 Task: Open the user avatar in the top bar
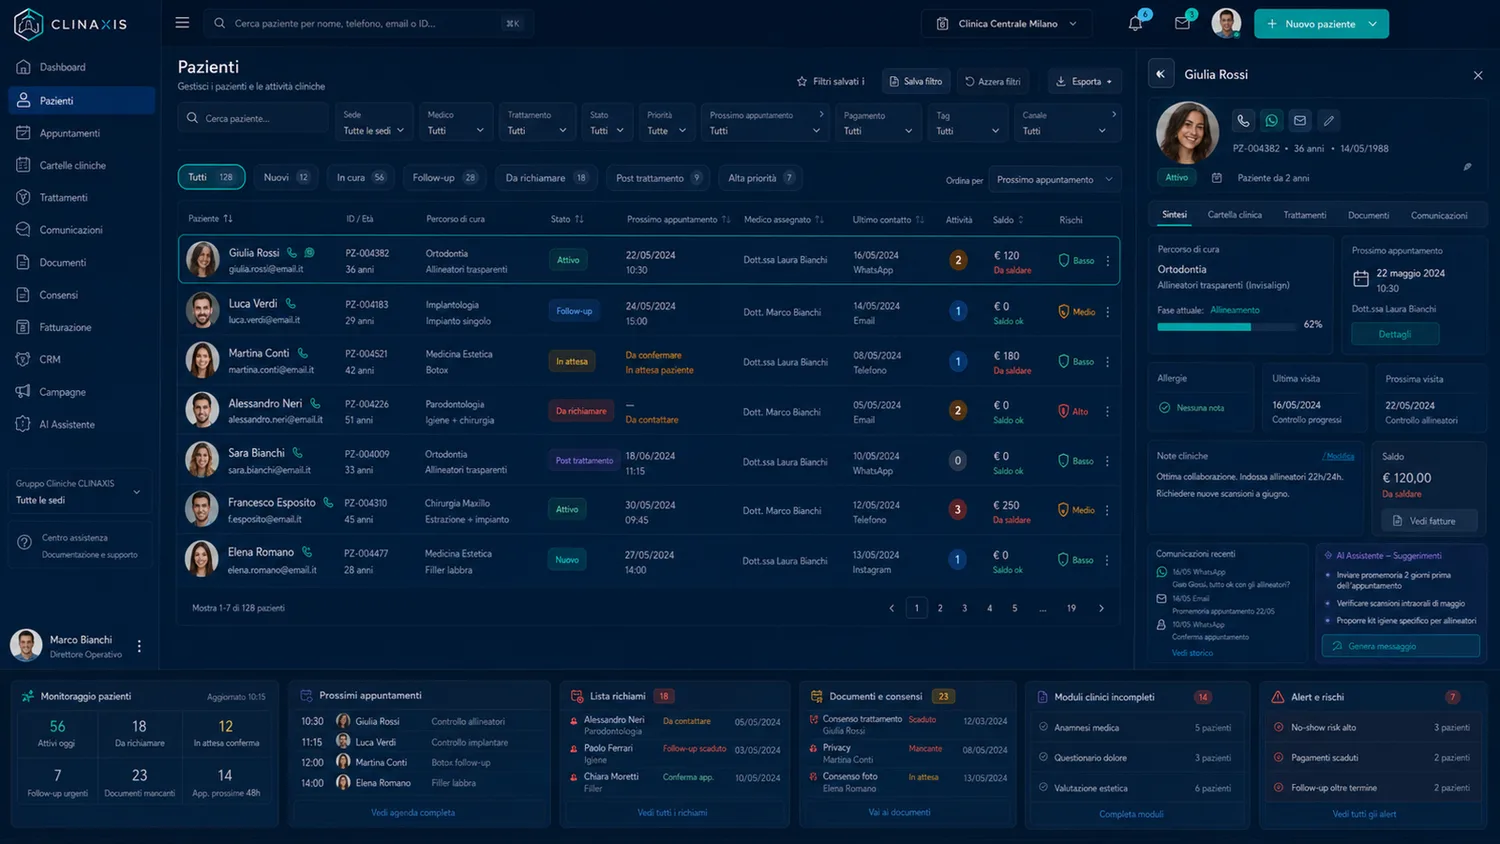coord(1226,23)
